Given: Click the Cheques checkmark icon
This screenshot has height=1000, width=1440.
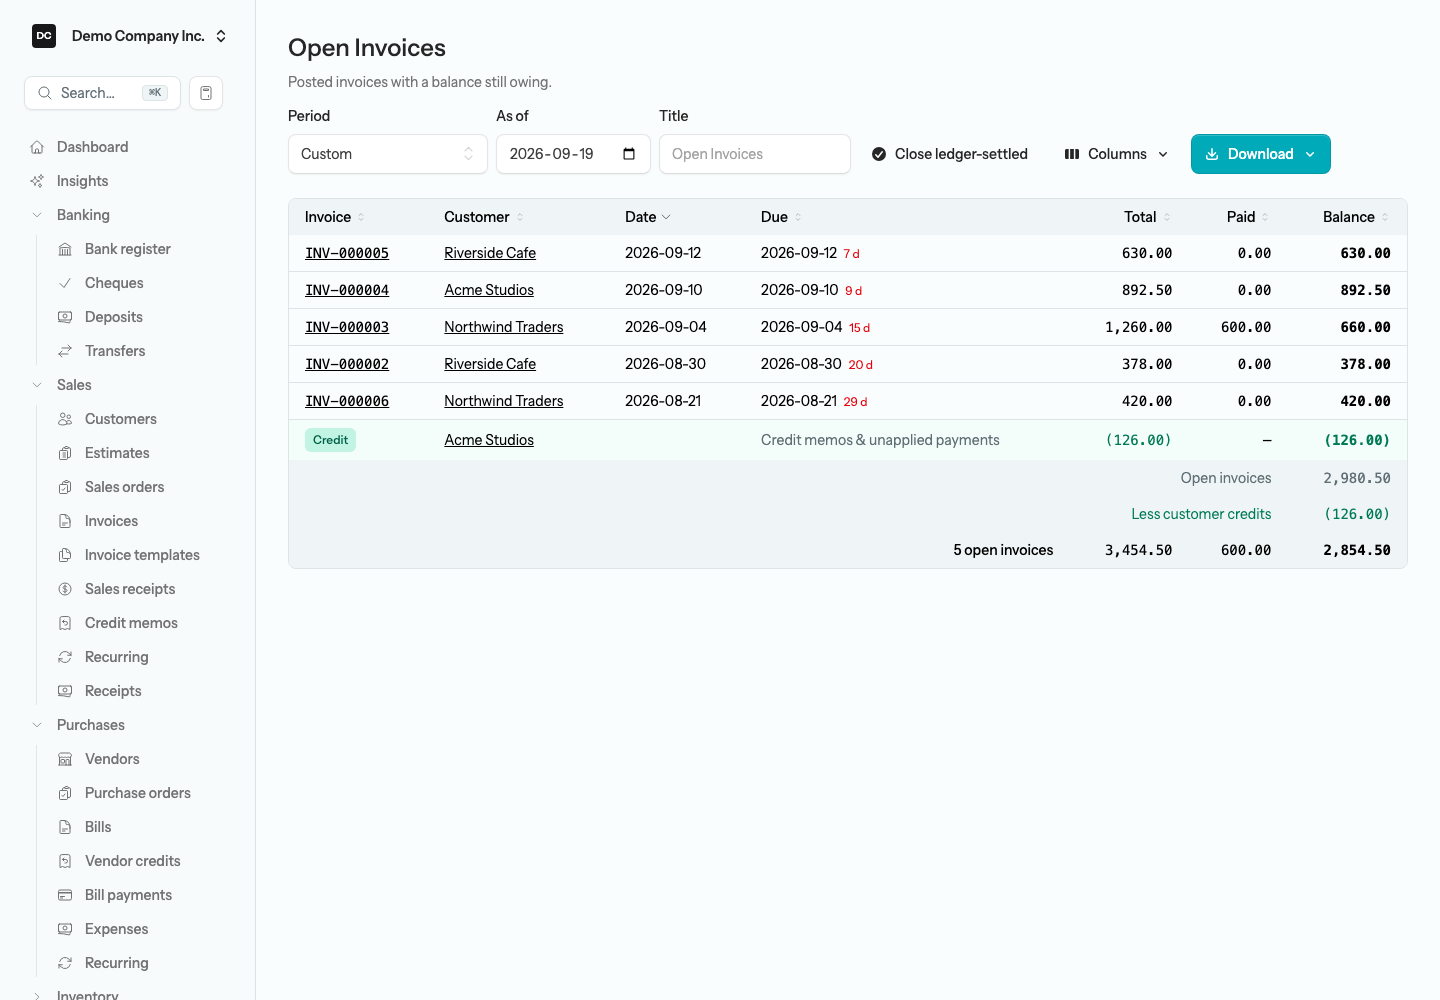Looking at the screenshot, I should [x=65, y=283].
